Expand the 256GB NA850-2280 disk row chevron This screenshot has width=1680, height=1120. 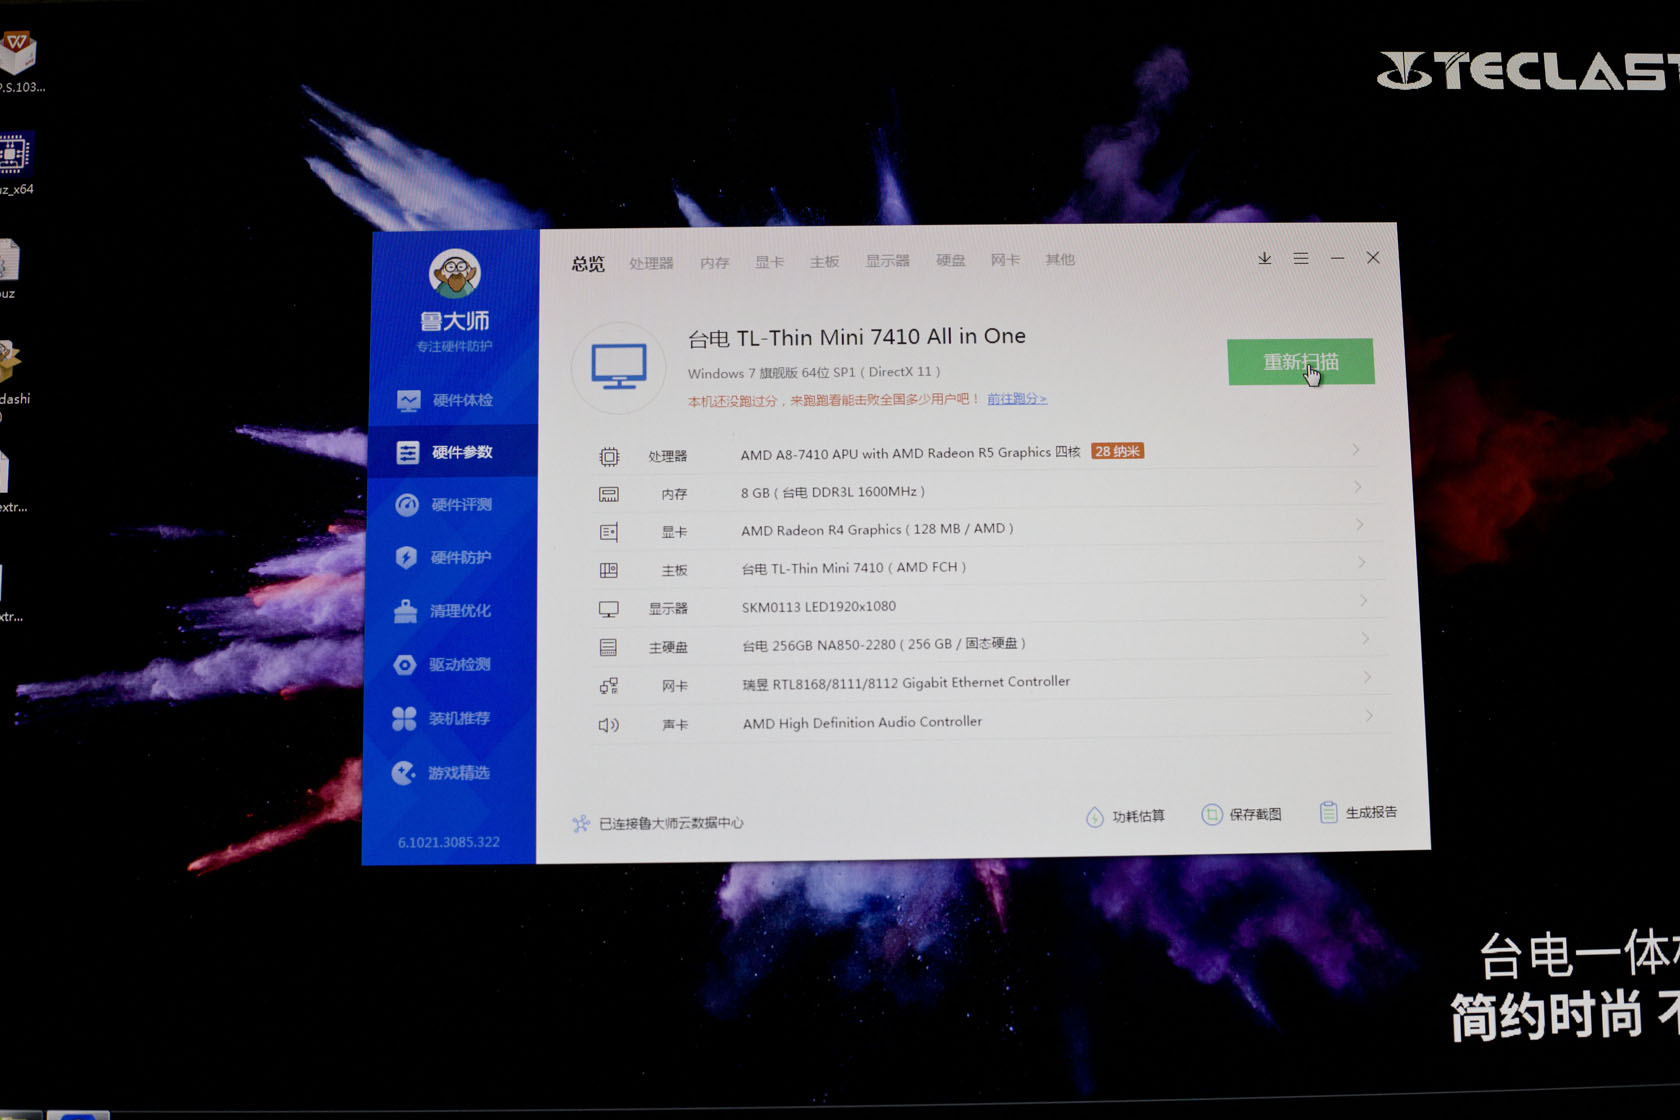point(1366,638)
